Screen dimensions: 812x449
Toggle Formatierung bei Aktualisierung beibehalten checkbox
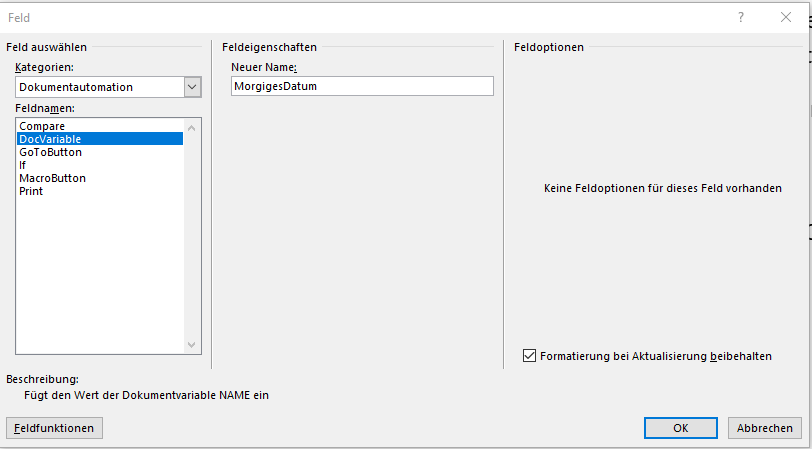529,355
